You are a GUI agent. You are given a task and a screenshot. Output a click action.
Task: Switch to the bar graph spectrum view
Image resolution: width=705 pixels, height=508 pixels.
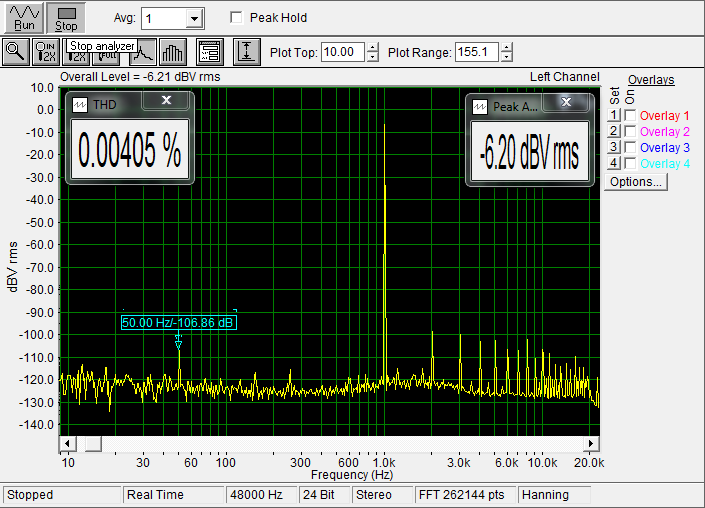click(173, 52)
